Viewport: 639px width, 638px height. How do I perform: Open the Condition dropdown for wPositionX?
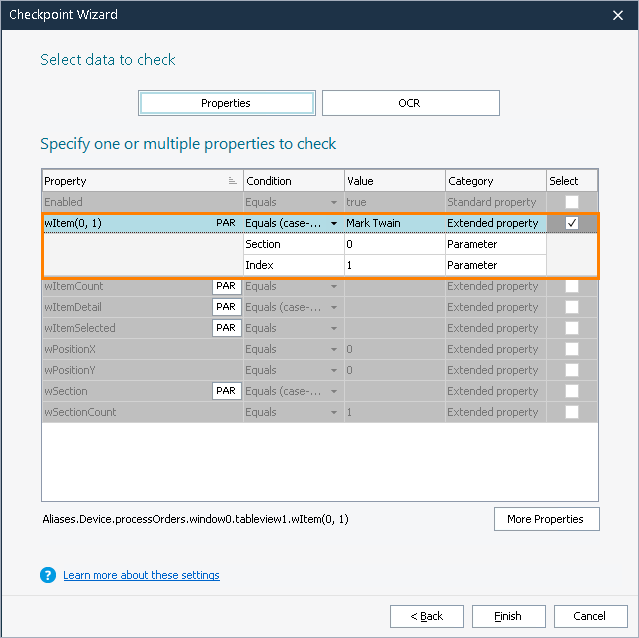tap(334, 350)
